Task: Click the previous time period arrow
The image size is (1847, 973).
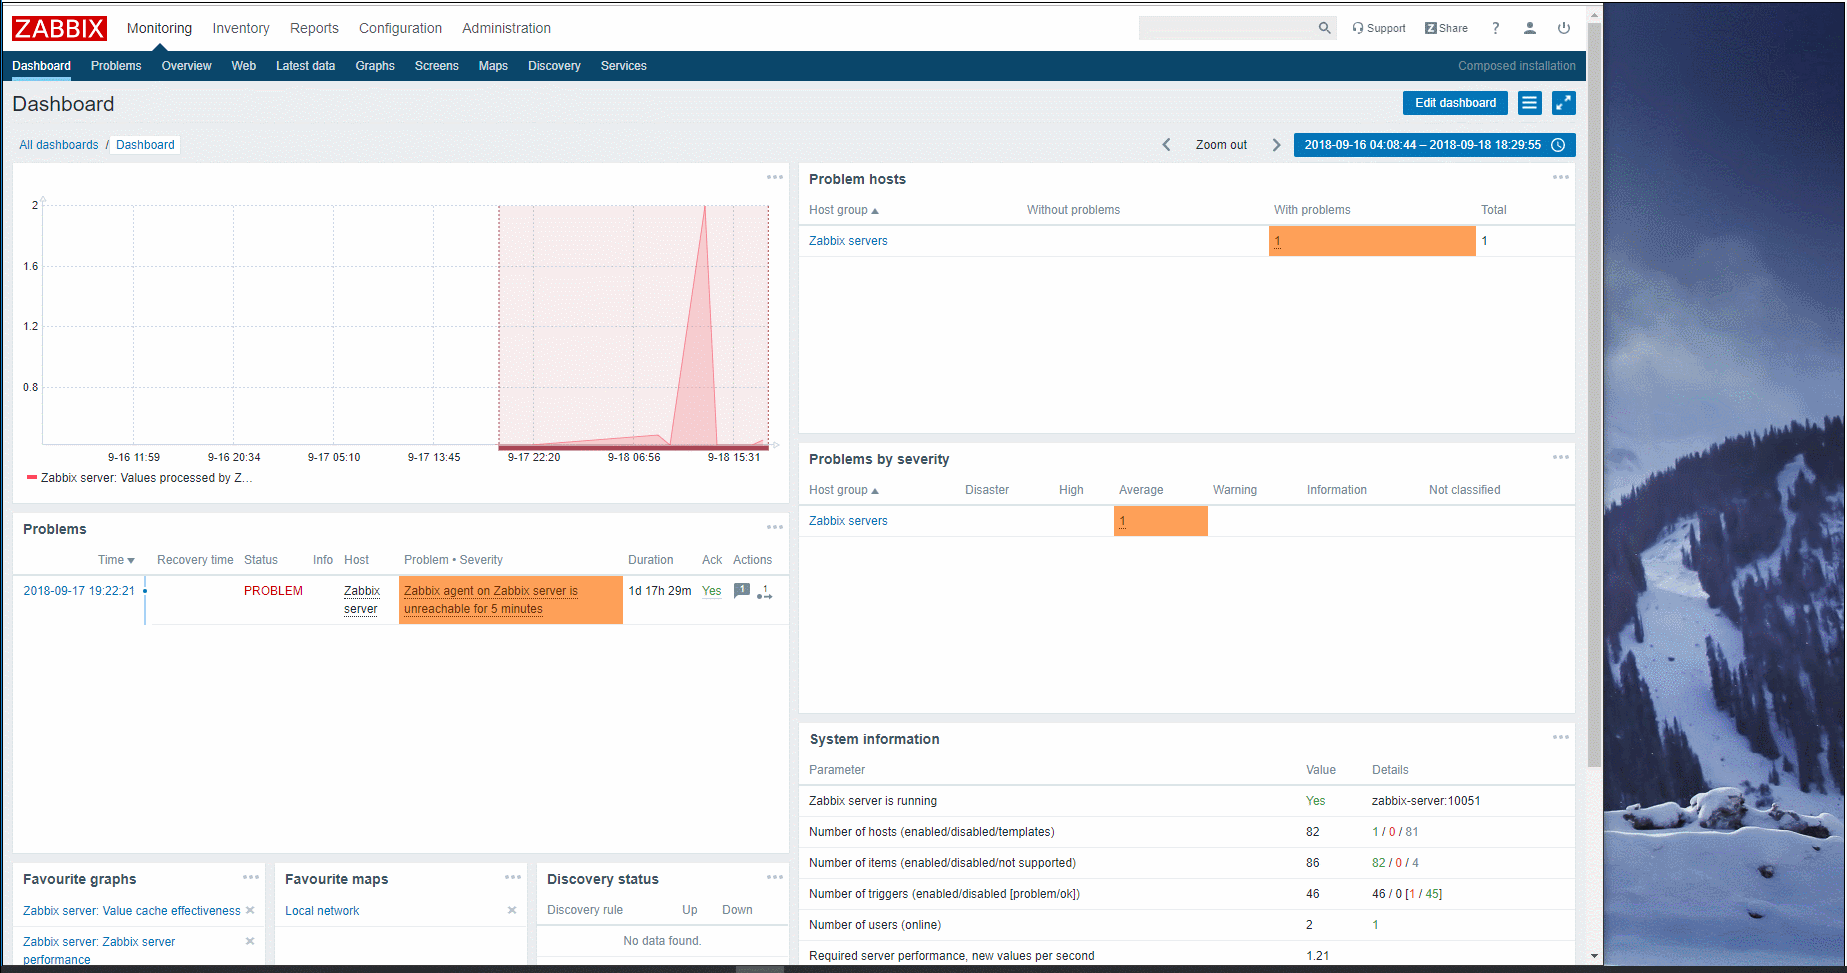Action: tap(1166, 145)
